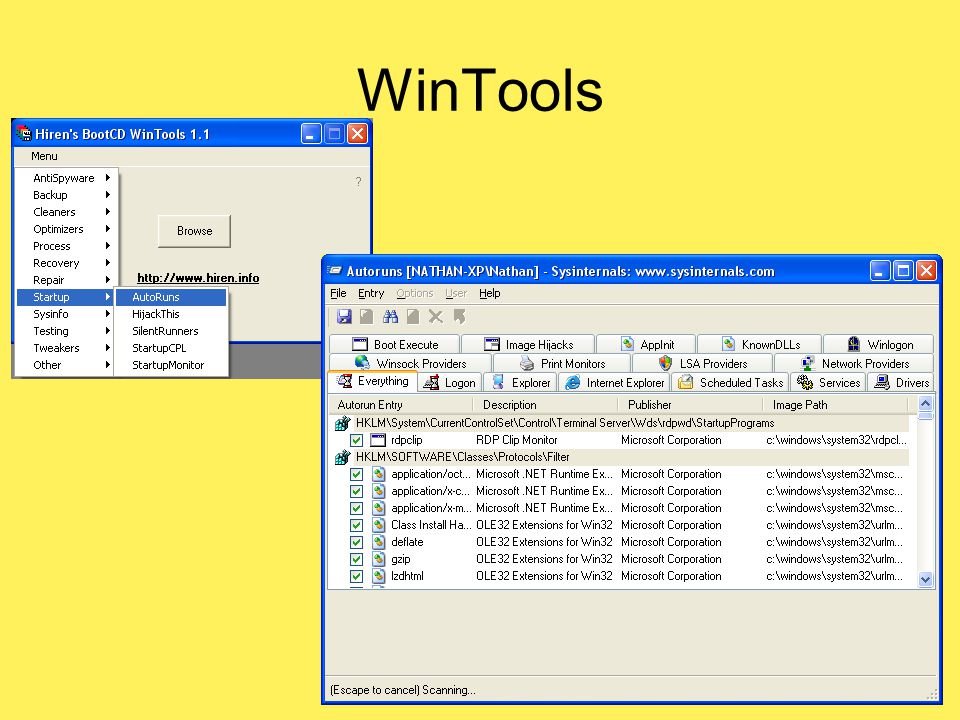Expand the Optimizers submenu in WinTools
Image resolution: width=960 pixels, height=720 pixels.
[66, 229]
